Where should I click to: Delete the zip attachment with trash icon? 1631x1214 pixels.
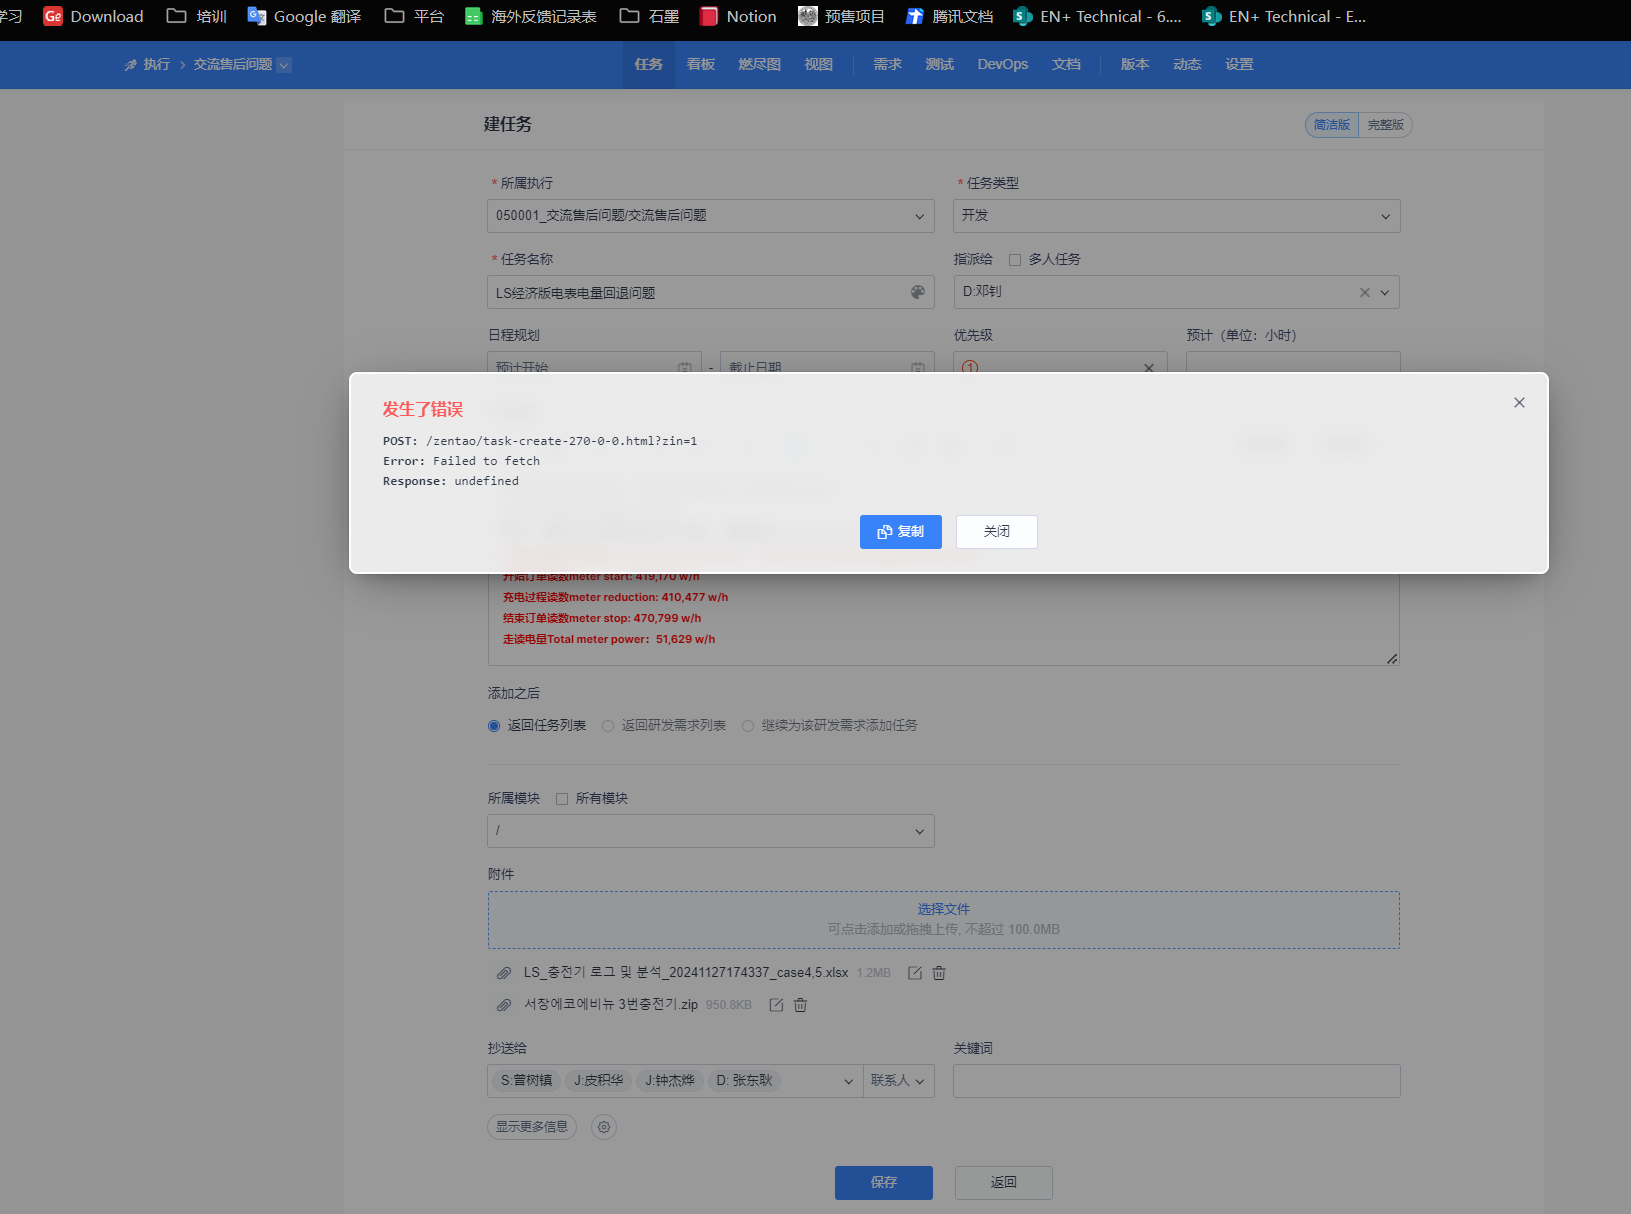pos(800,1005)
